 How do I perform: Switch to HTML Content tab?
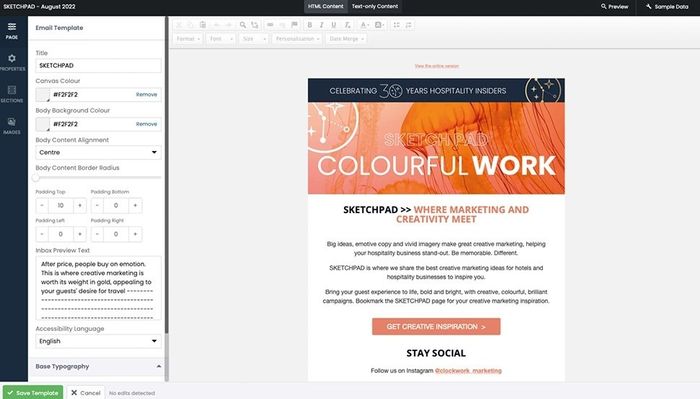tap(325, 6)
